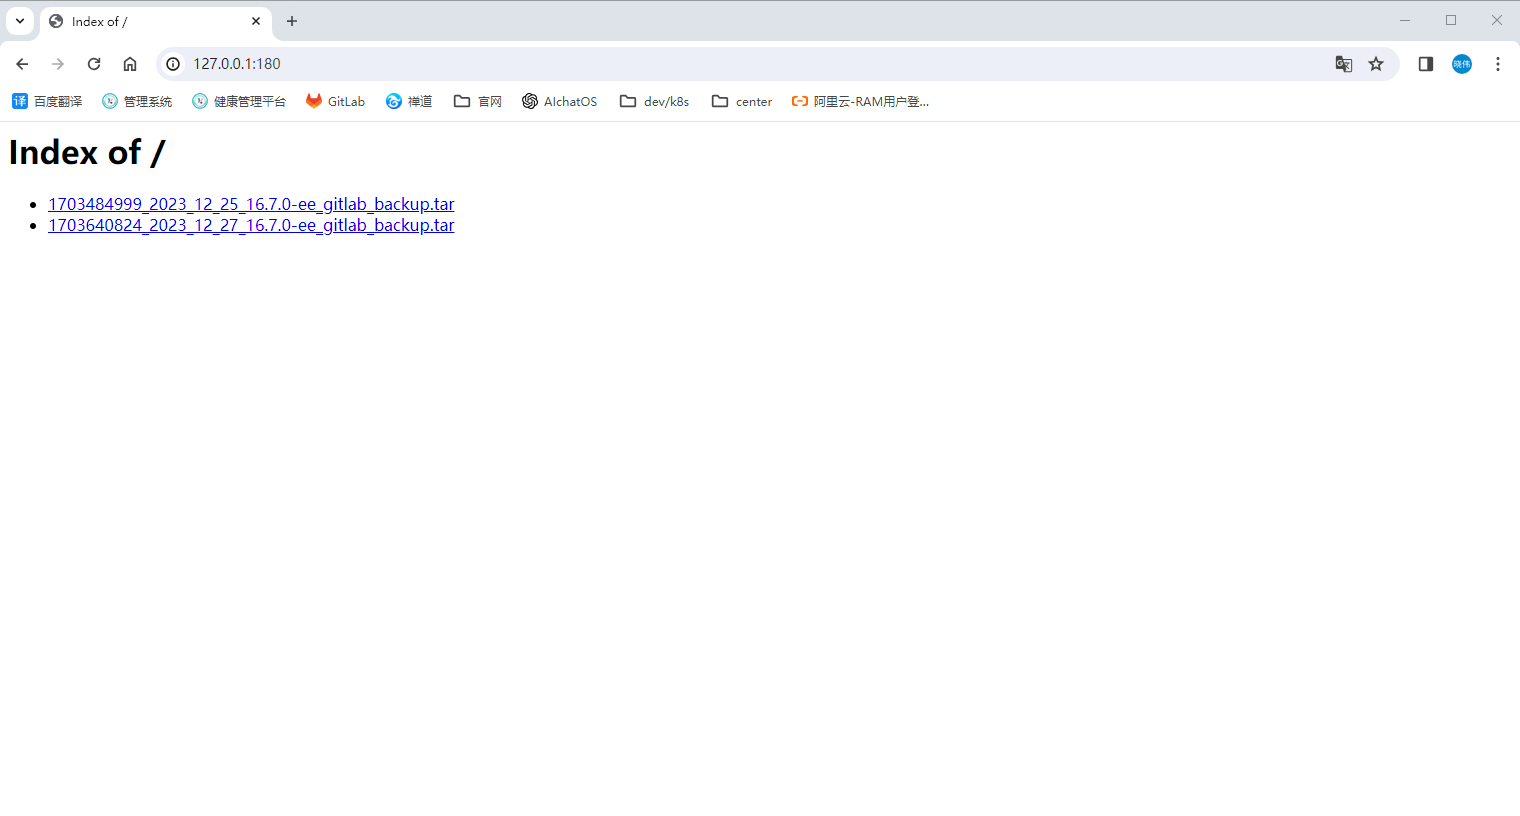
Task: Open the translate page icon
Action: (x=1343, y=64)
